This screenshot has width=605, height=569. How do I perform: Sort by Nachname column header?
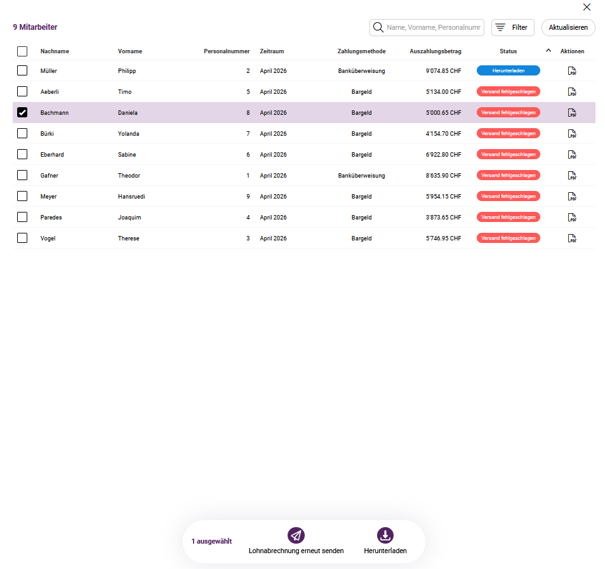pos(55,51)
